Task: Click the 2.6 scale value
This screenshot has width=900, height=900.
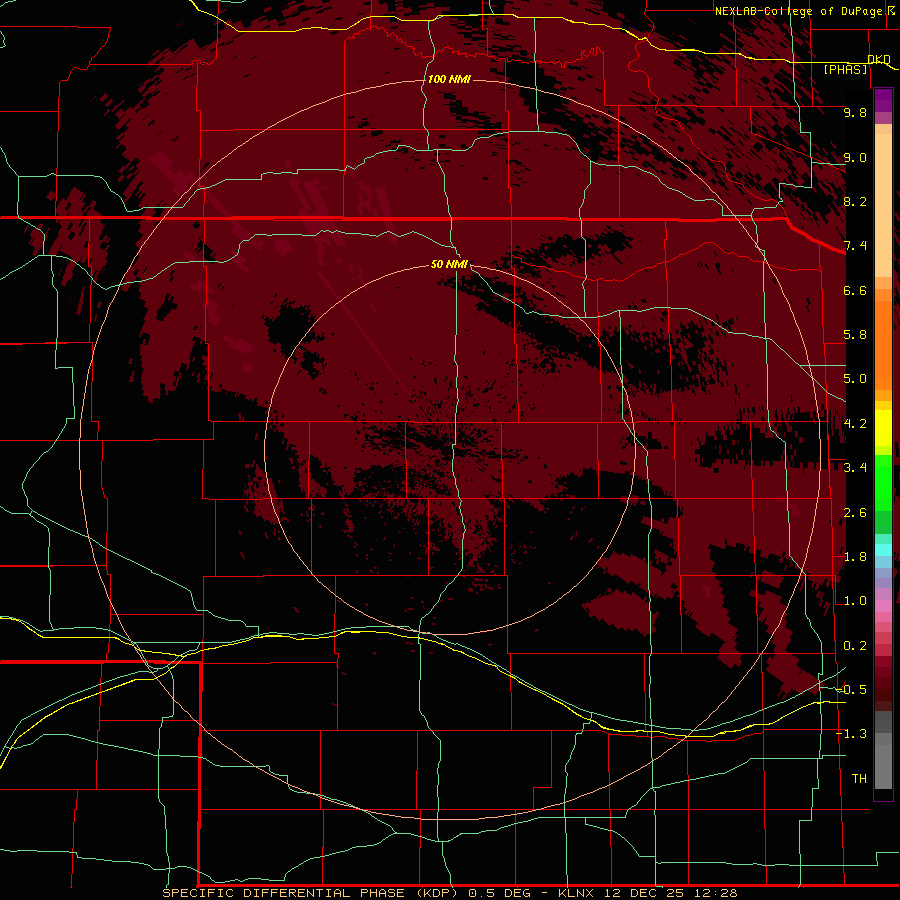Action: tap(855, 513)
